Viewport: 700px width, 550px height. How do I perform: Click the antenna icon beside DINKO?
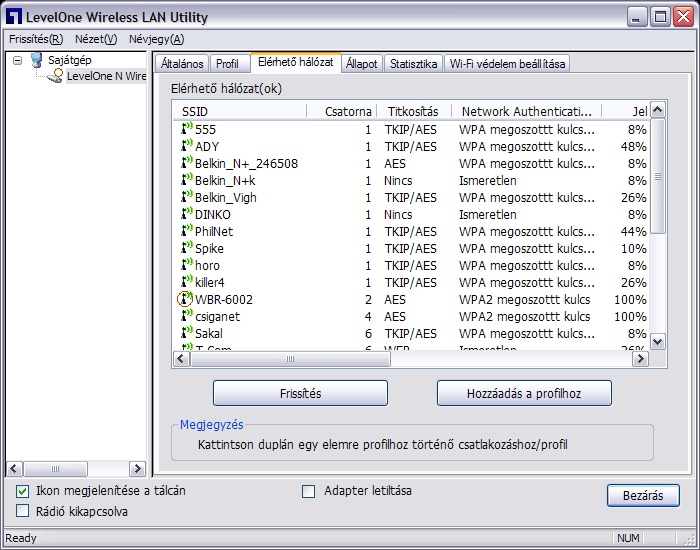[x=187, y=213]
